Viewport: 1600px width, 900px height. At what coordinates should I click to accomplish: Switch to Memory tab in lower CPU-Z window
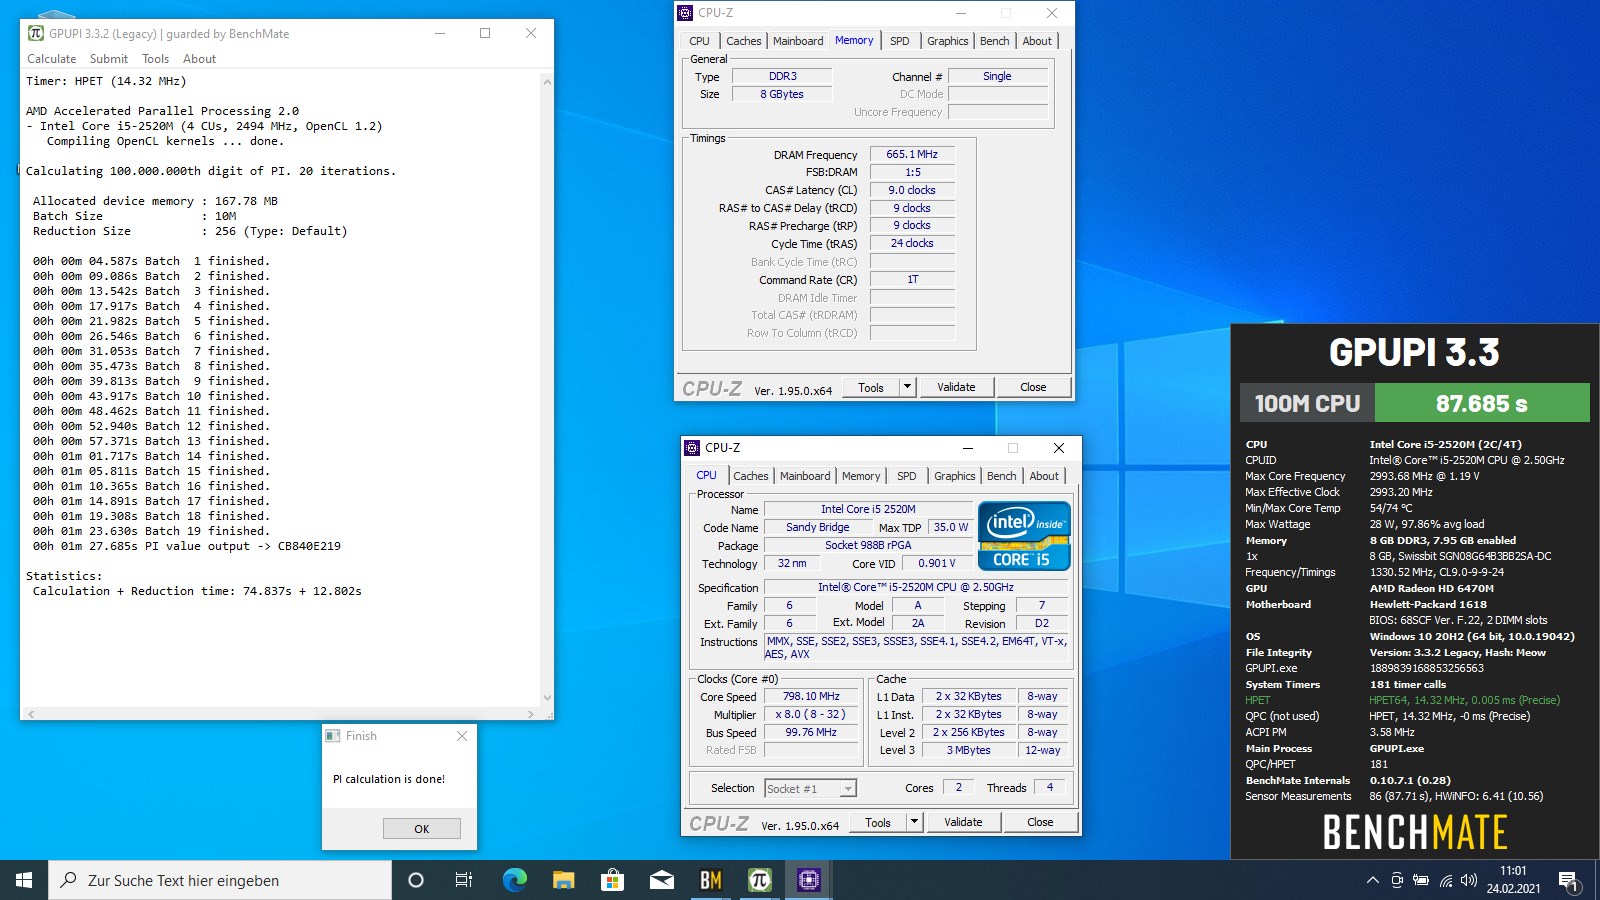coord(861,476)
